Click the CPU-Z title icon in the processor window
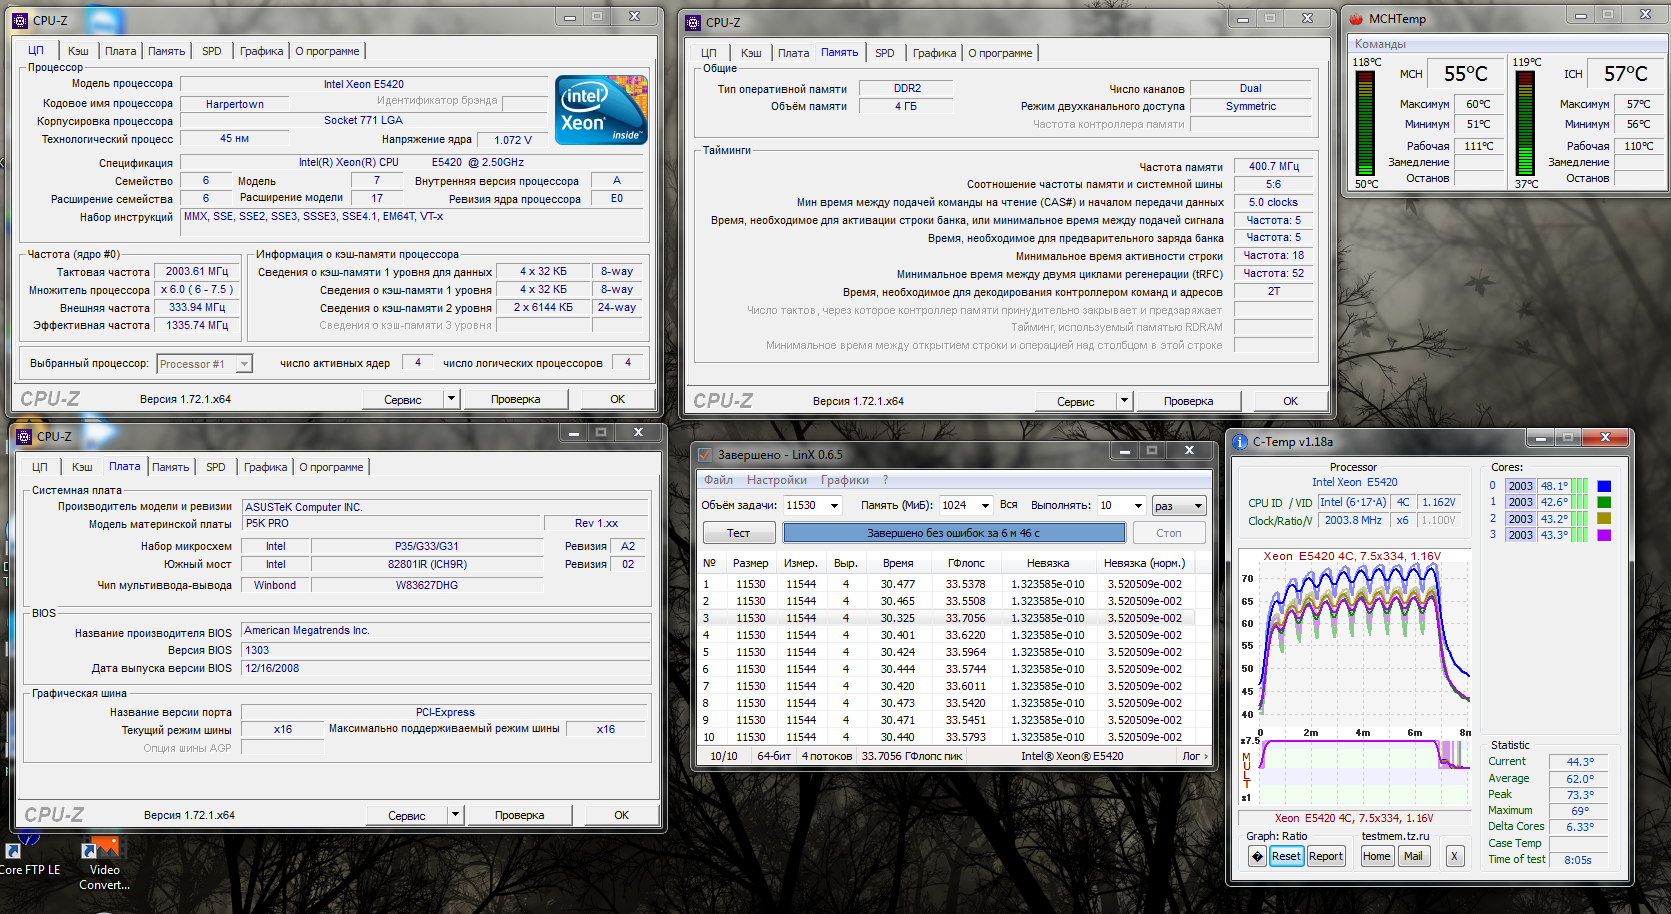The height and width of the screenshot is (914, 1671). coord(20,20)
